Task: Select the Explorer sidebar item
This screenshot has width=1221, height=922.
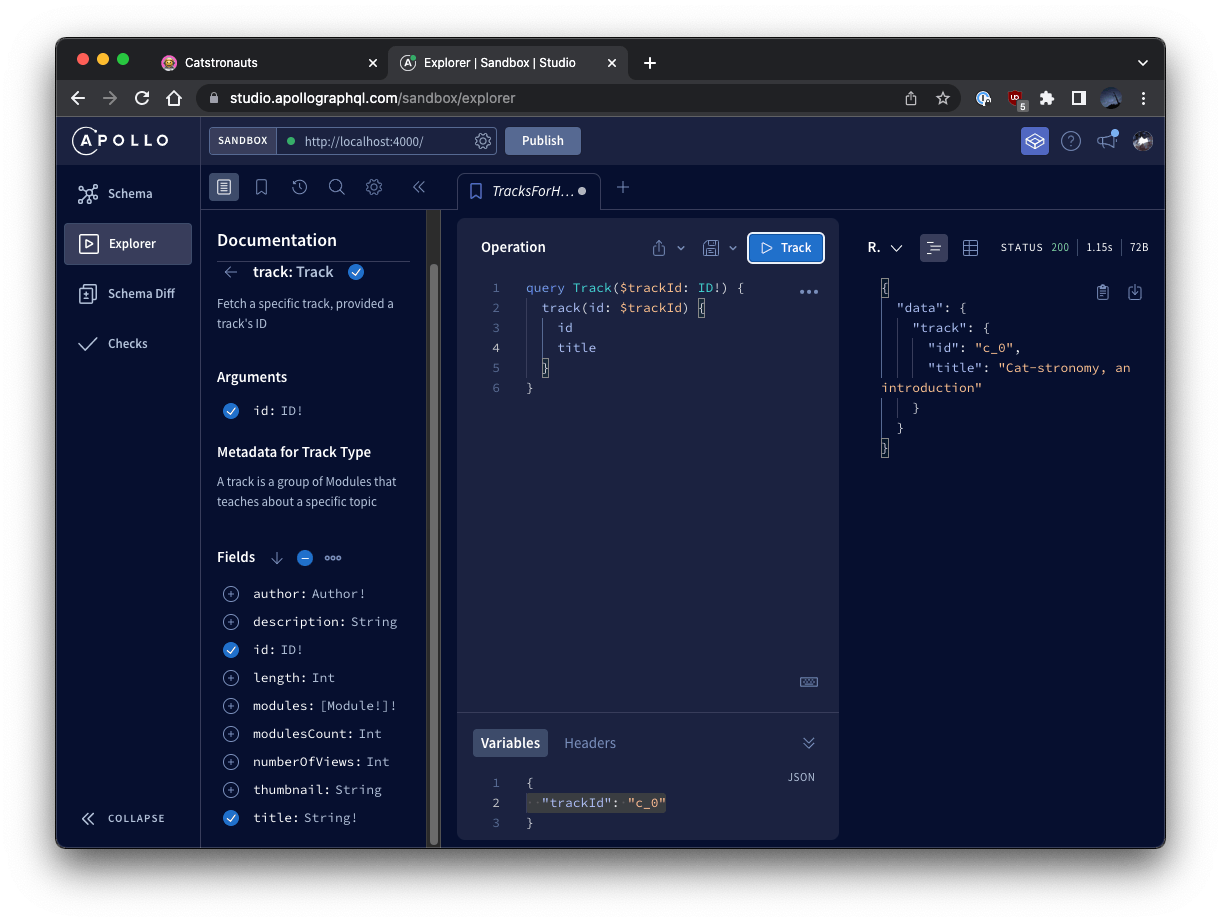Action: point(127,244)
